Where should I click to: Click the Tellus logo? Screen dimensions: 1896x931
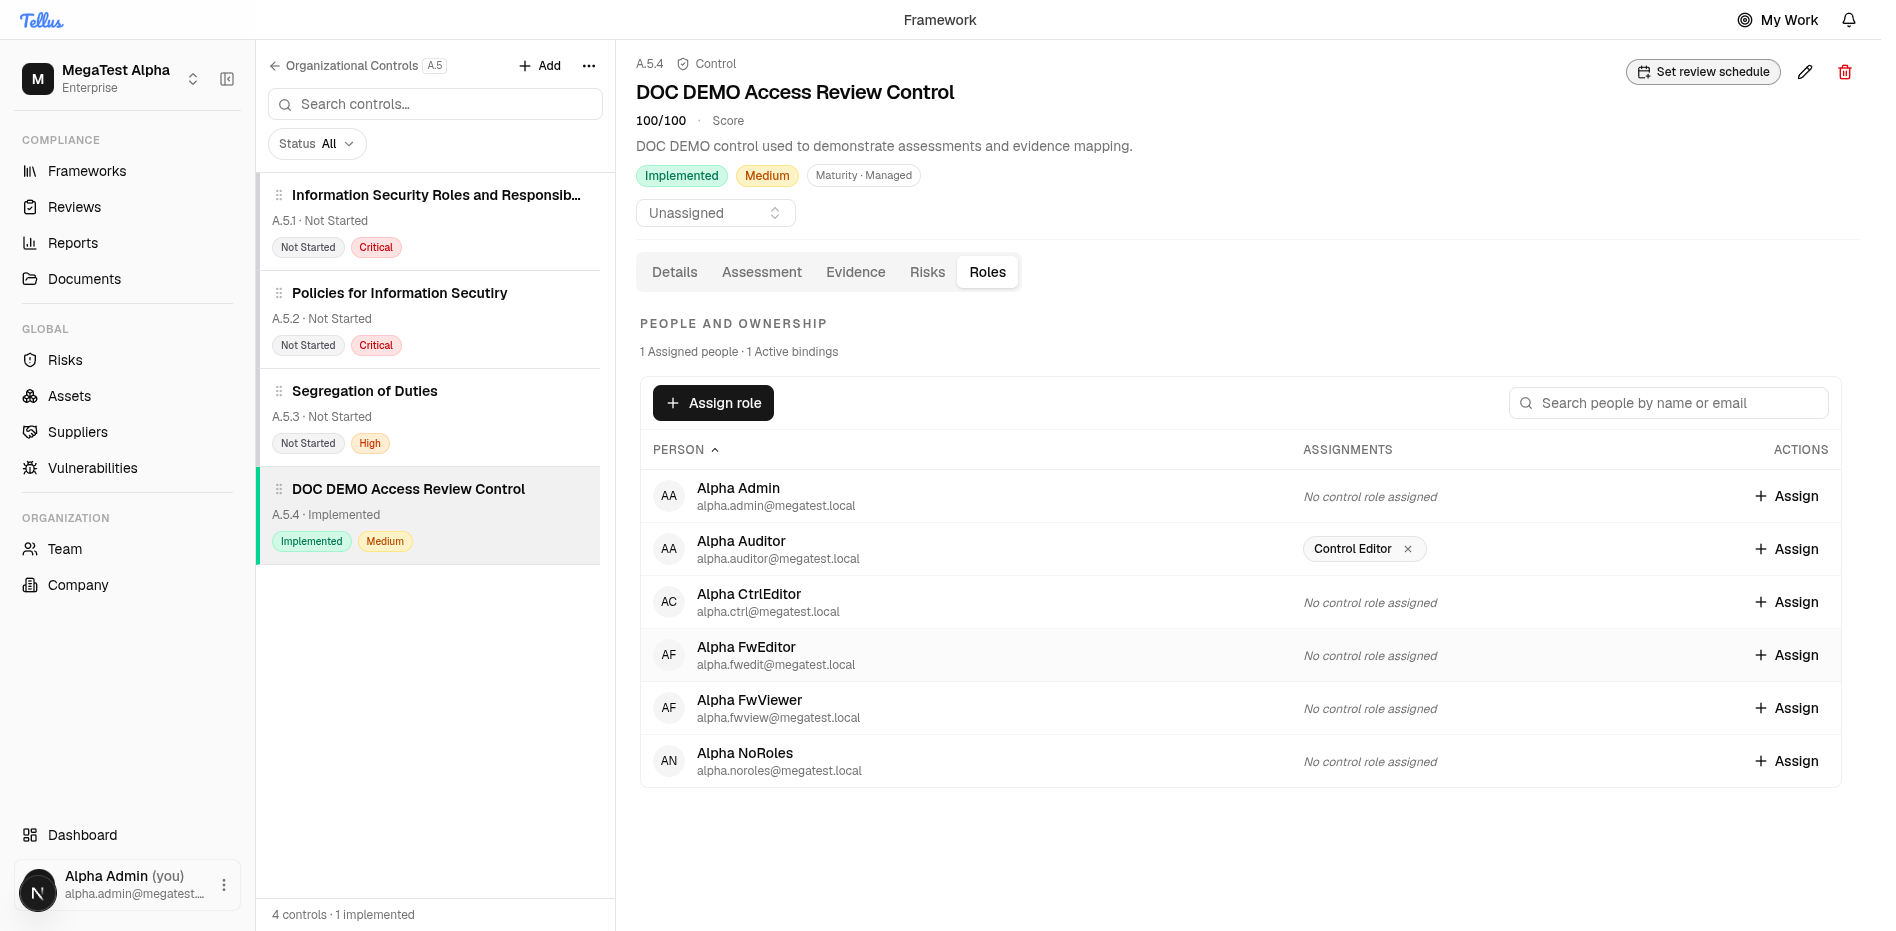tap(42, 20)
